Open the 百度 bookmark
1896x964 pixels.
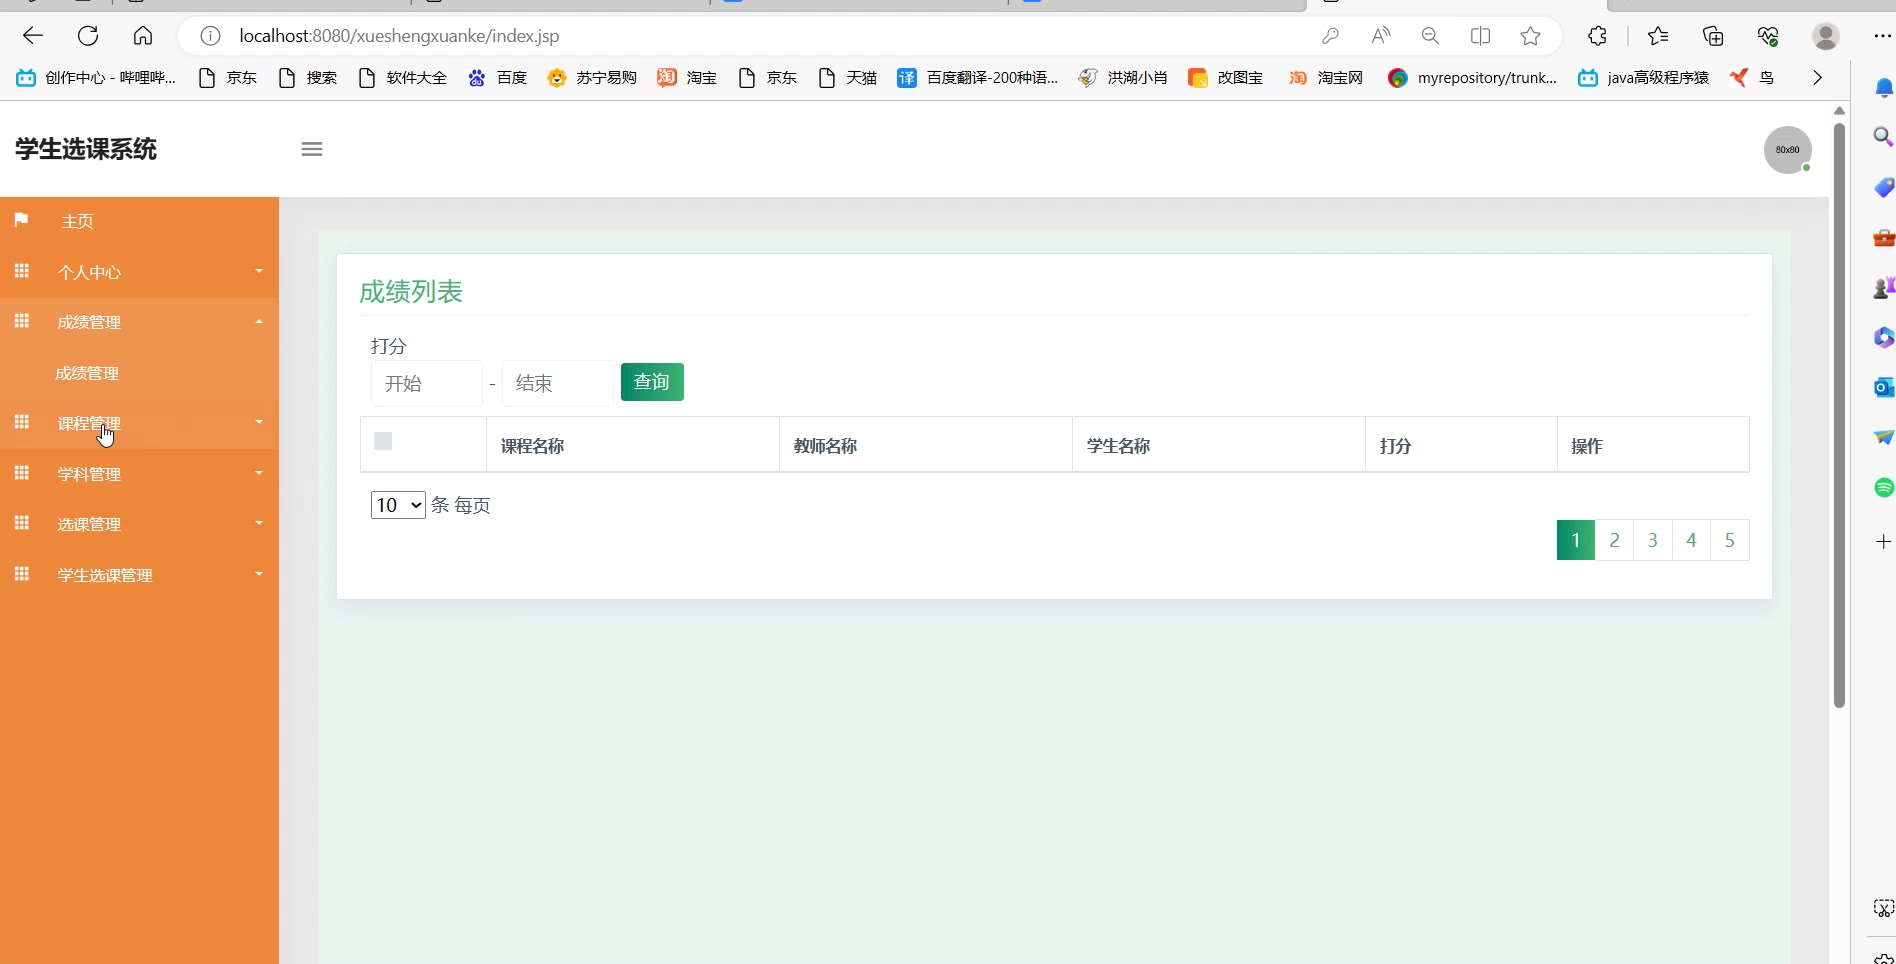497,78
